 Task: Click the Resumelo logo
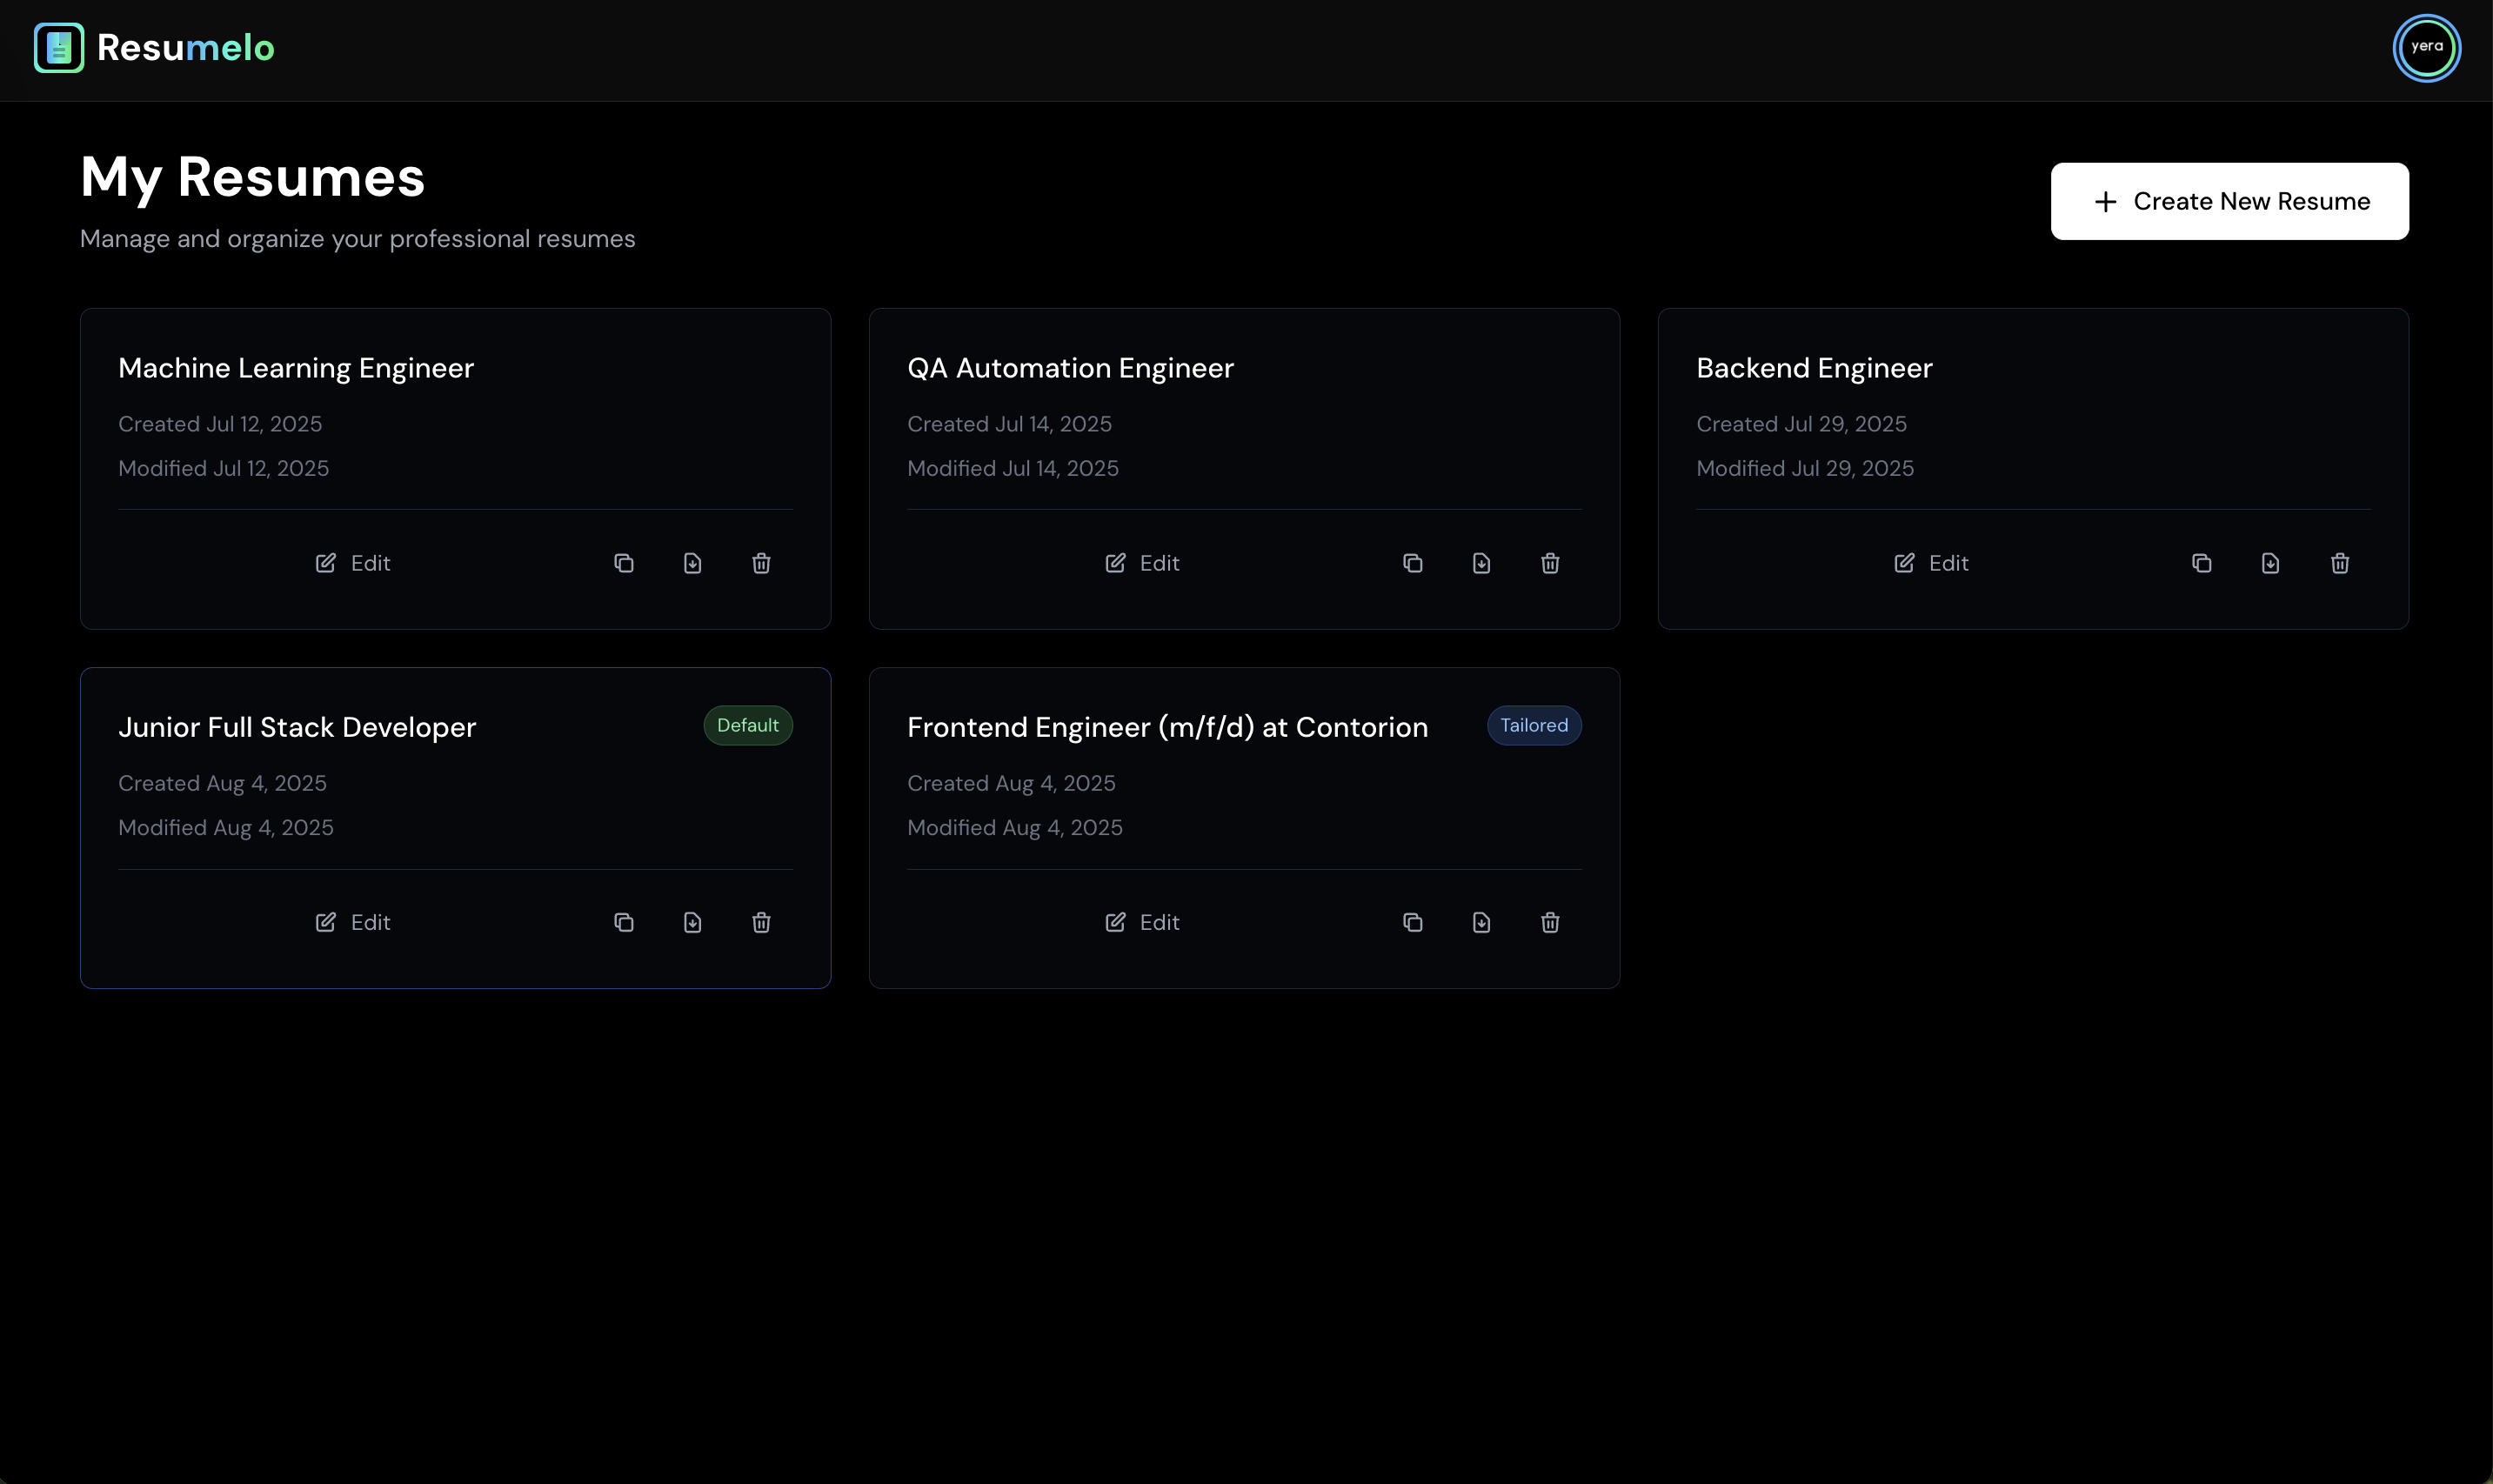[x=154, y=48]
